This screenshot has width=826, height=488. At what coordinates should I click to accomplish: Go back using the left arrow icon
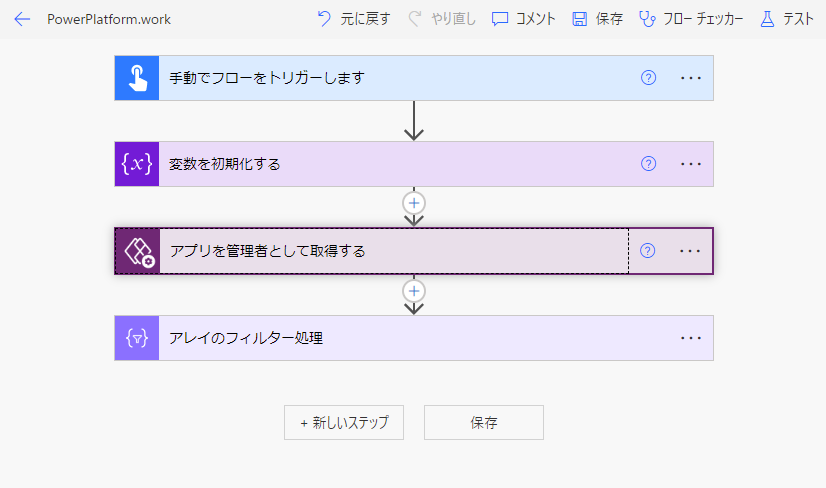point(22,19)
